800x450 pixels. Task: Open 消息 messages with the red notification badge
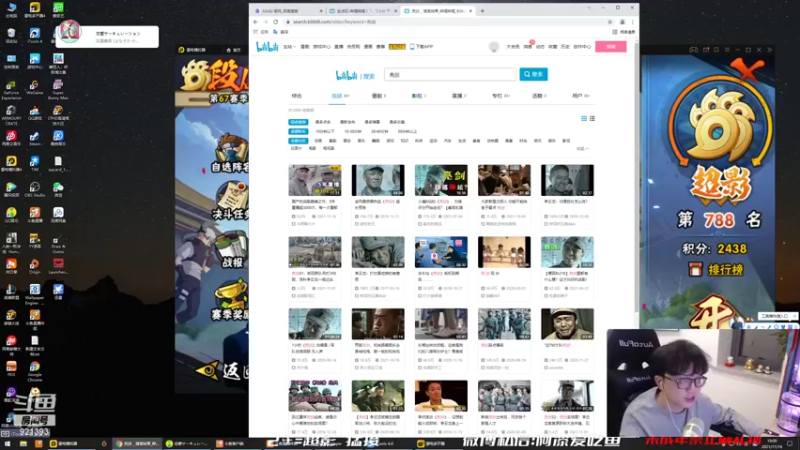pos(528,46)
